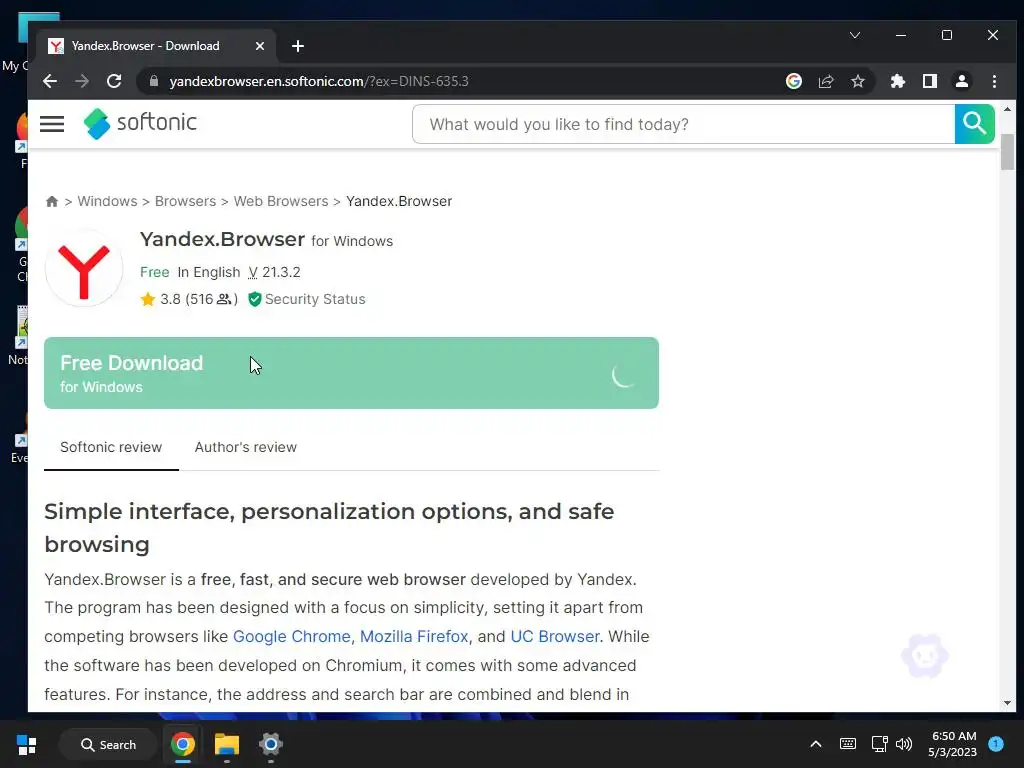Switch to the Author's review tab

[246, 447]
